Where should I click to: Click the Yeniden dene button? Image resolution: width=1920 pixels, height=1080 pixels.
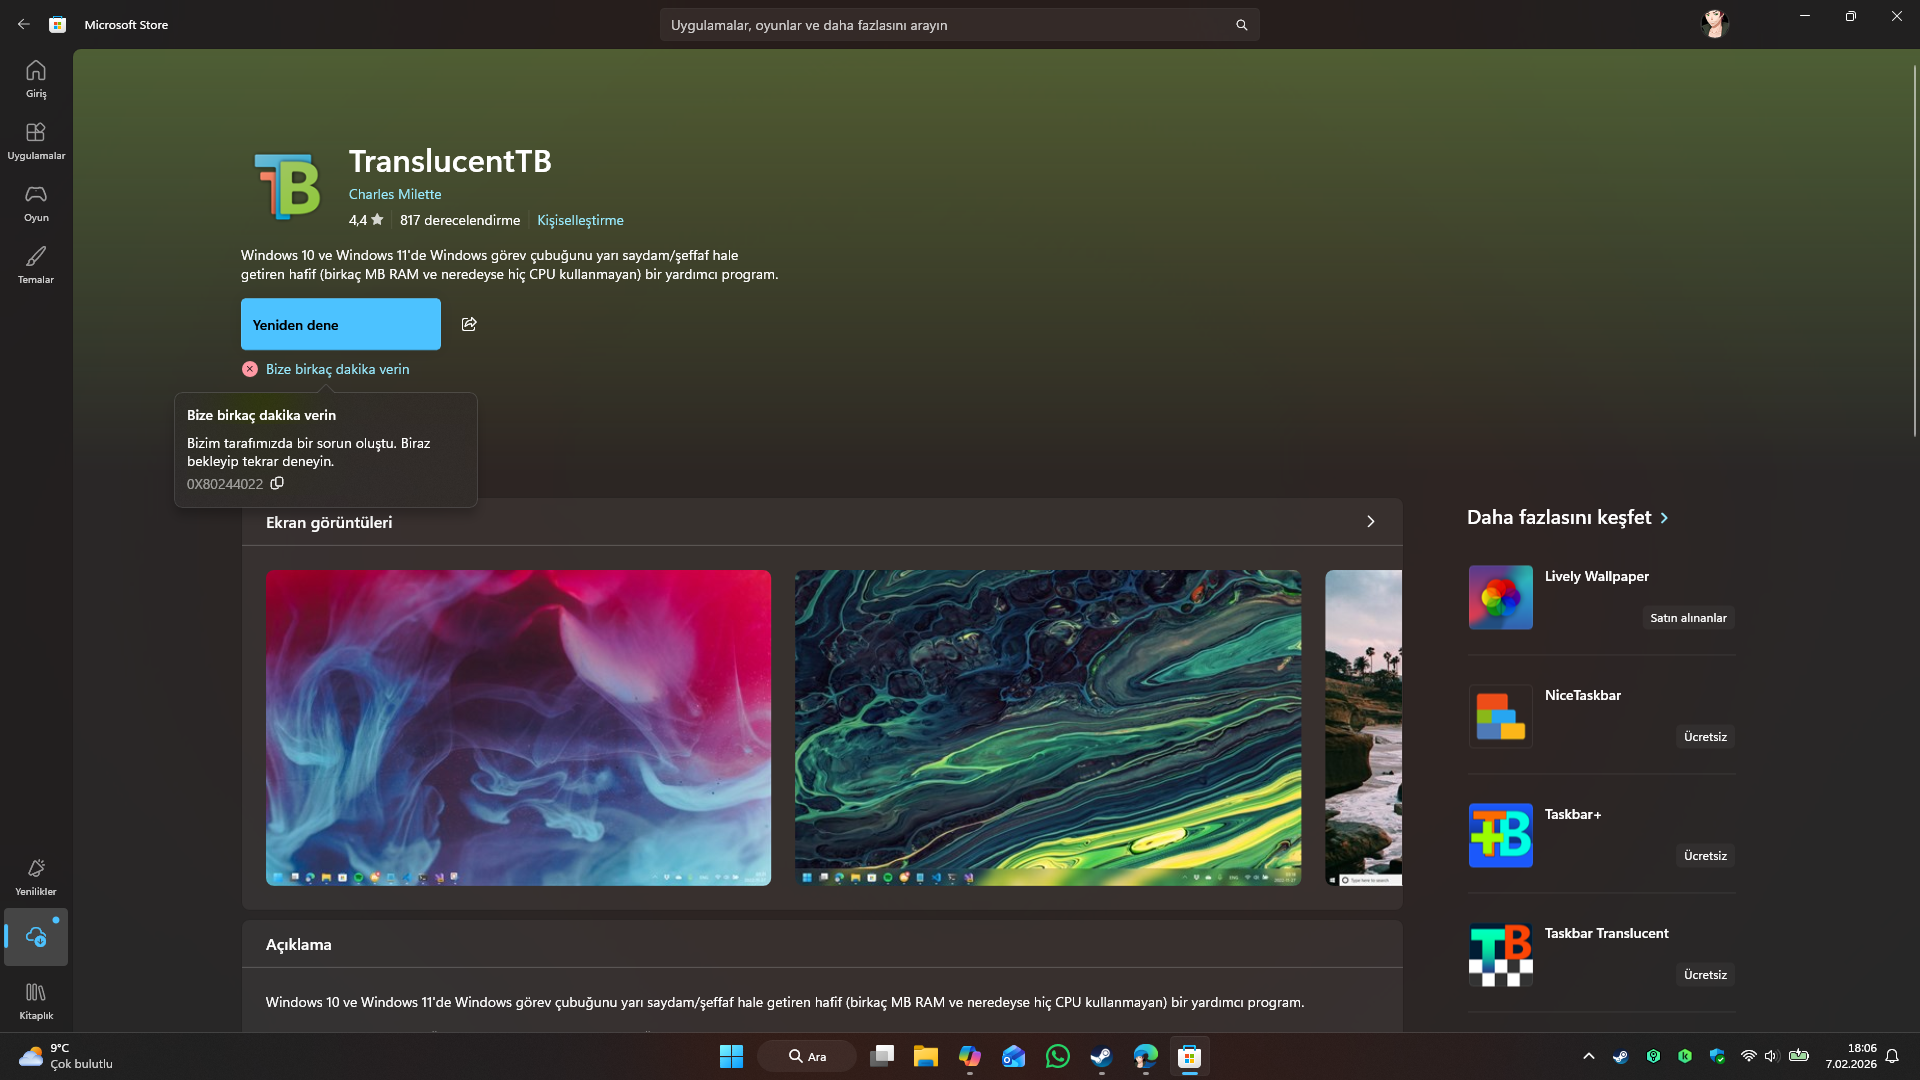(340, 324)
